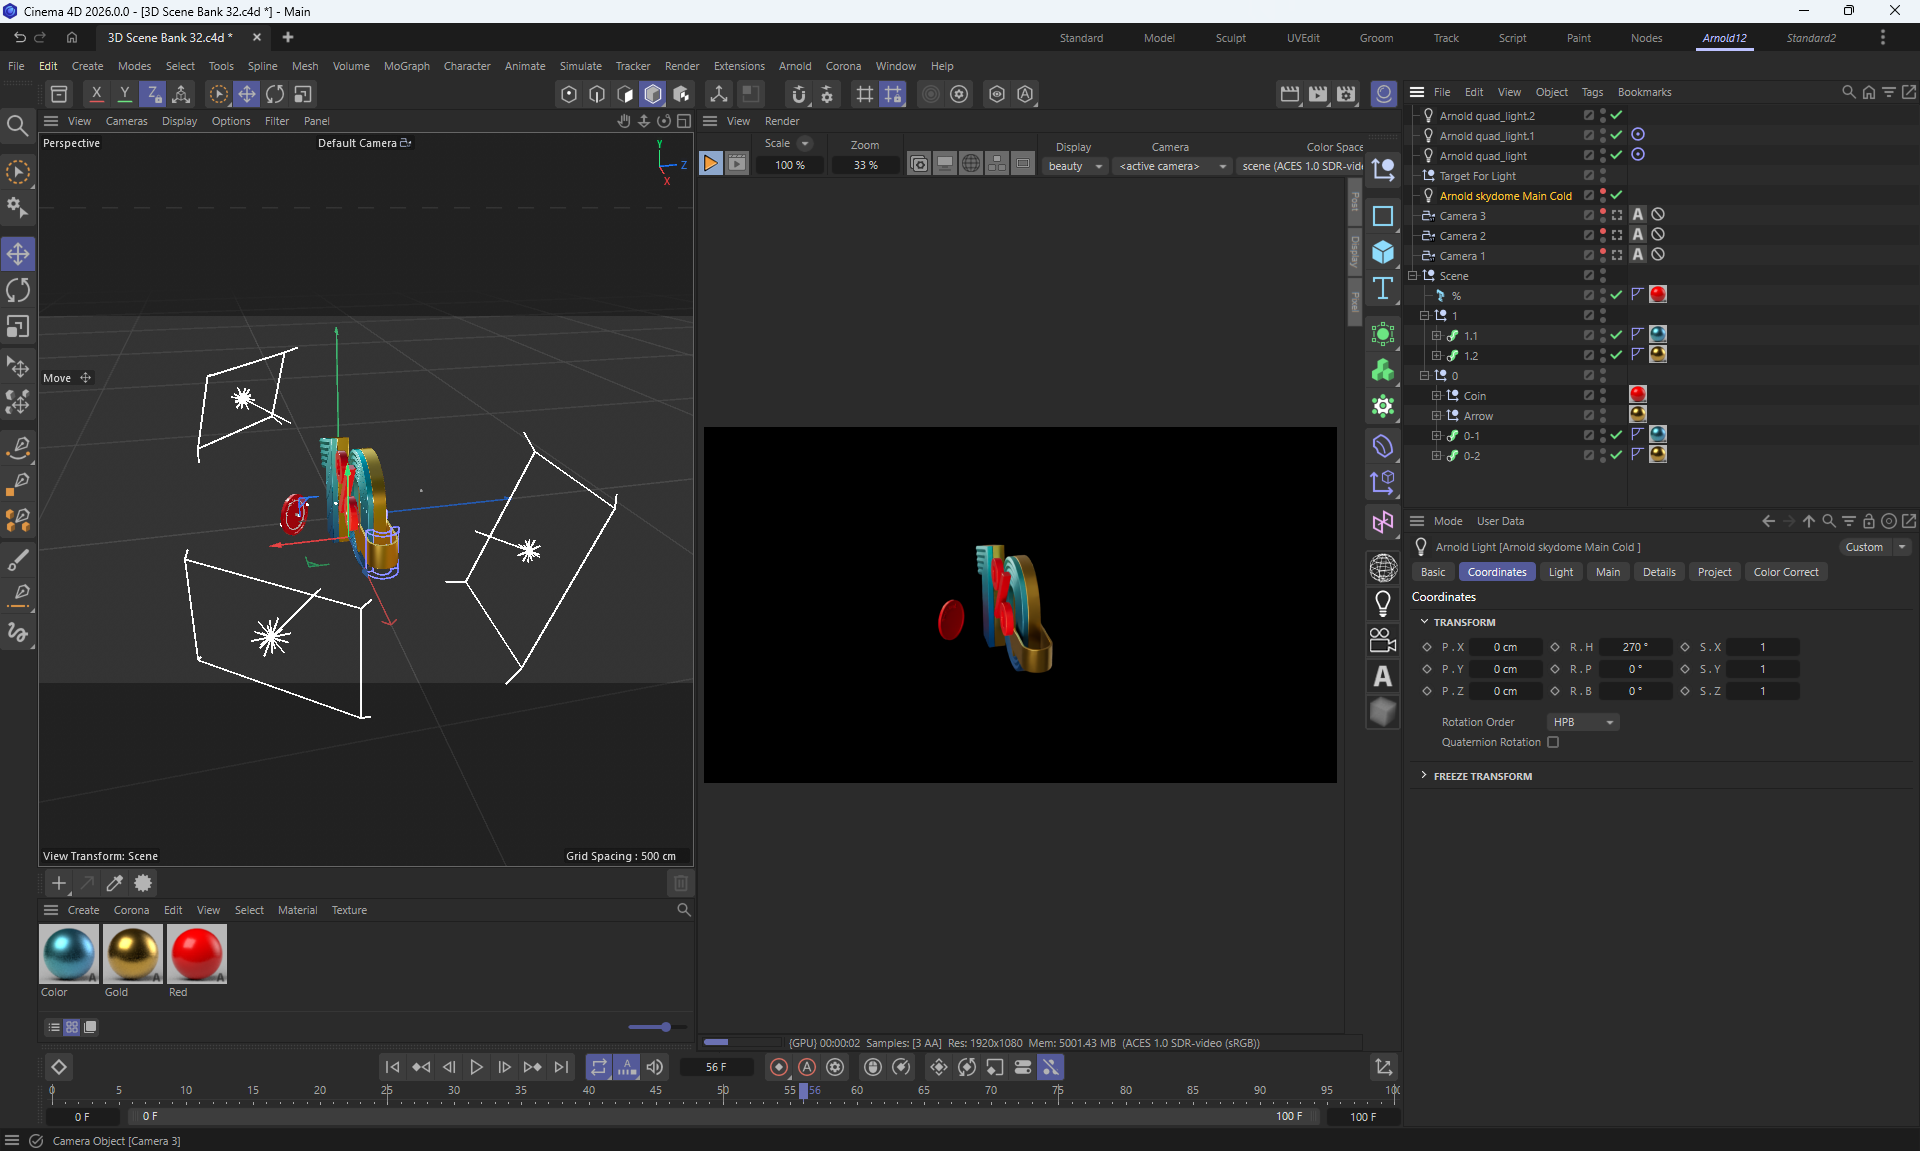The width and height of the screenshot is (1920, 1151).
Task: Click the record active objects keyframe button
Action: pos(778,1067)
